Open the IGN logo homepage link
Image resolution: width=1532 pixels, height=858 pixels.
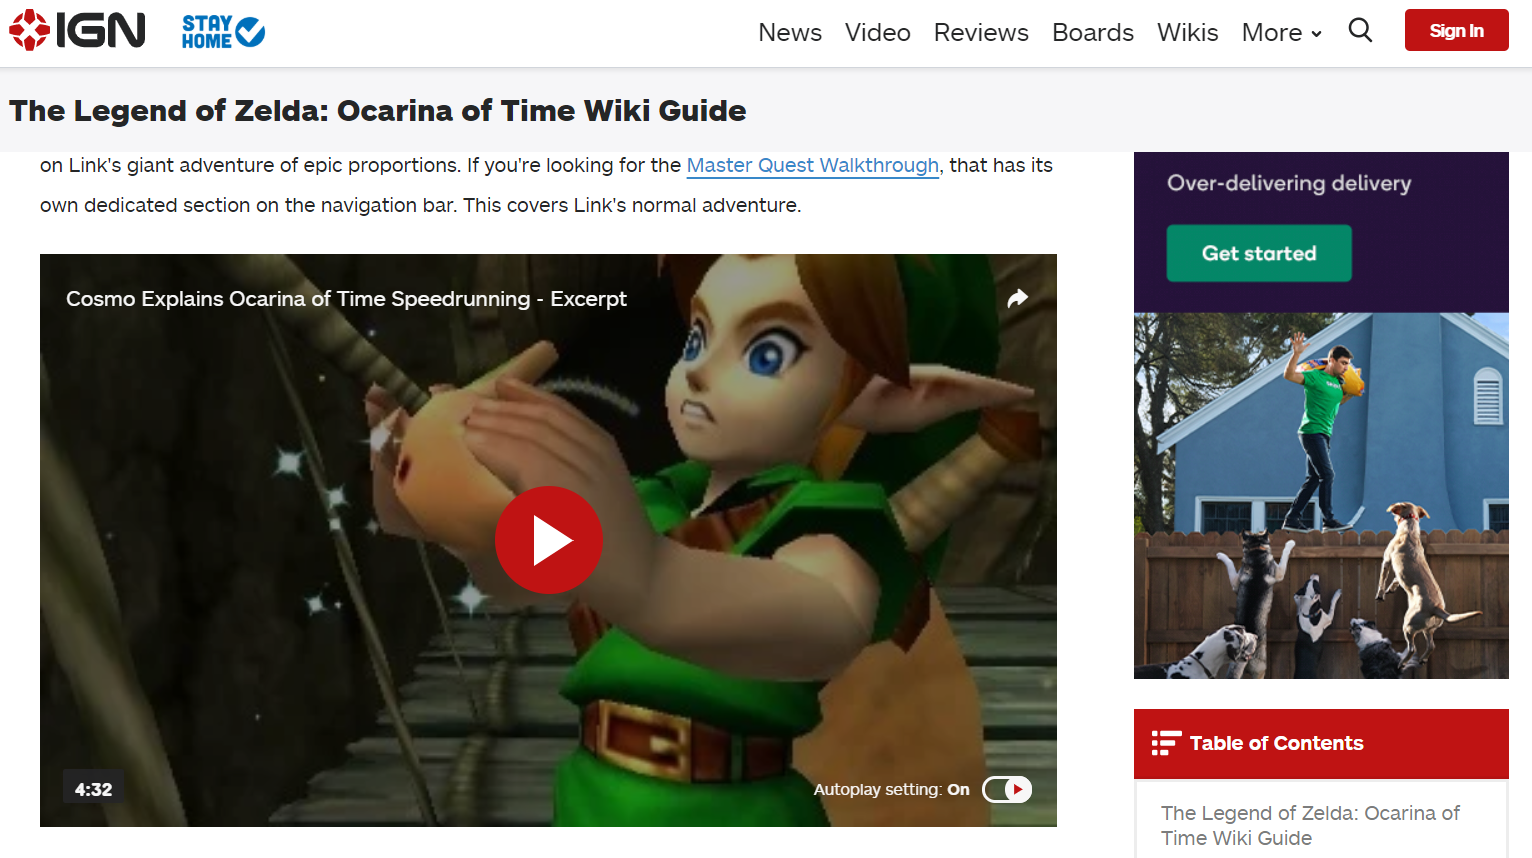coord(77,31)
